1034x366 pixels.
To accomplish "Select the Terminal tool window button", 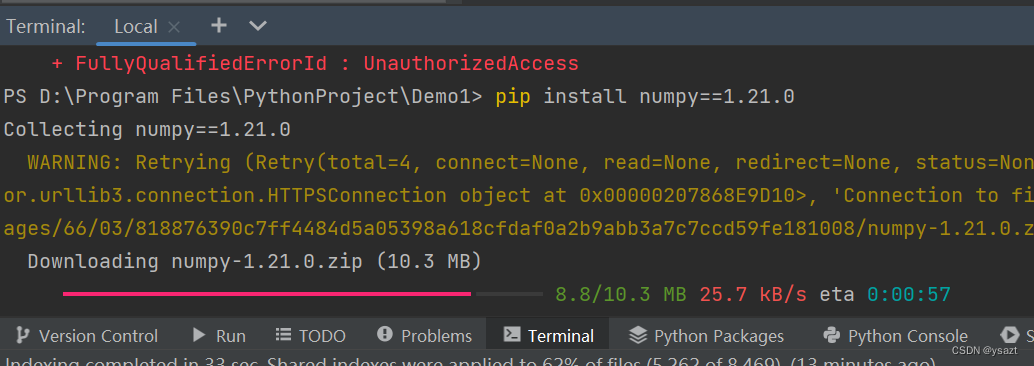I will point(548,336).
